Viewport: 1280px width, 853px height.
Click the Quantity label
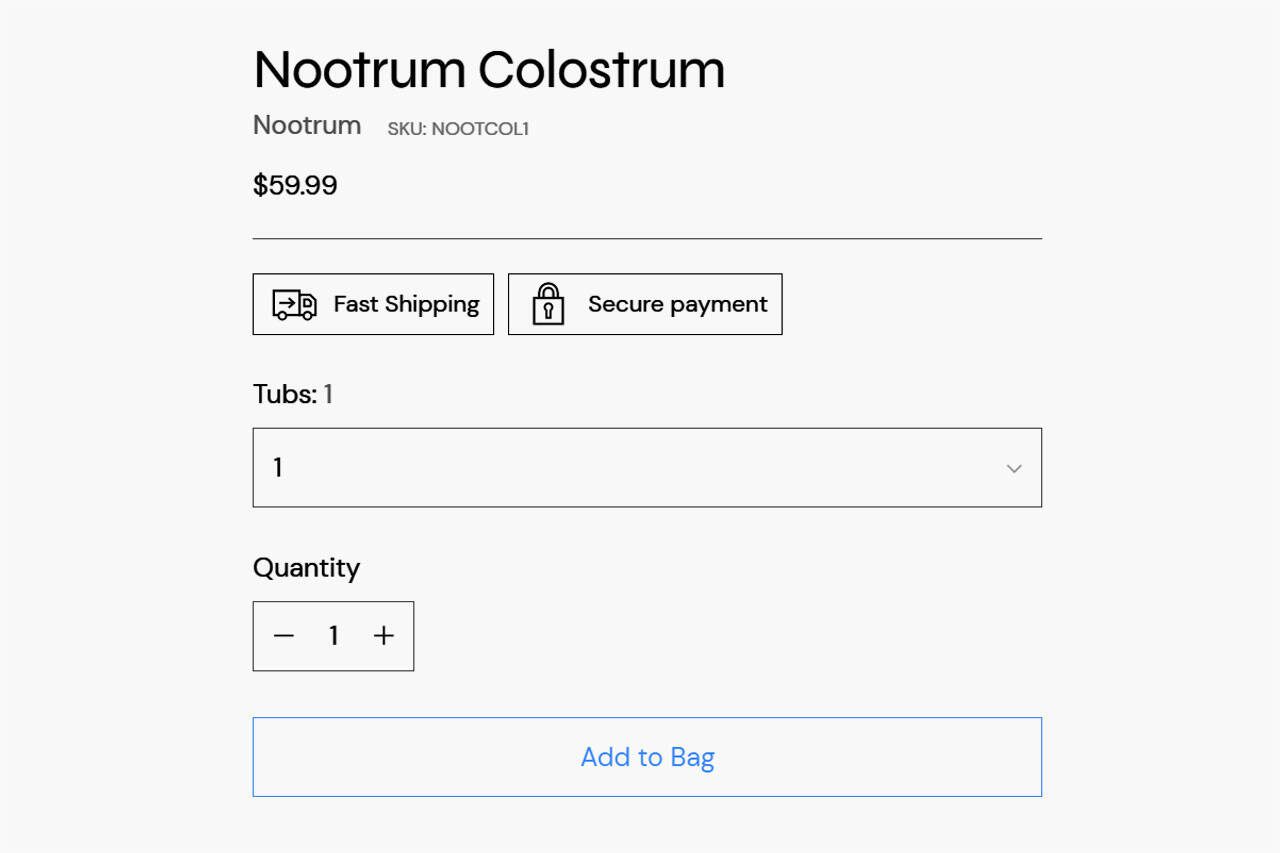306,568
